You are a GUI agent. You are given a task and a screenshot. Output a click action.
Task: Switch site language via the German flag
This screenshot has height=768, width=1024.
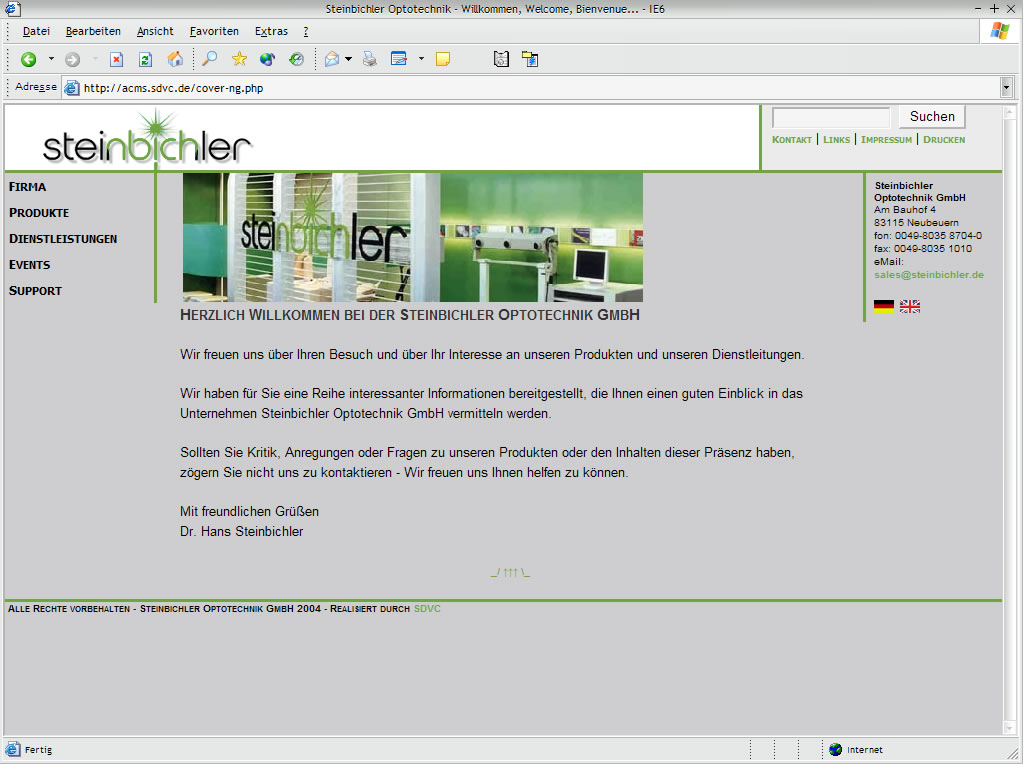[x=884, y=306]
